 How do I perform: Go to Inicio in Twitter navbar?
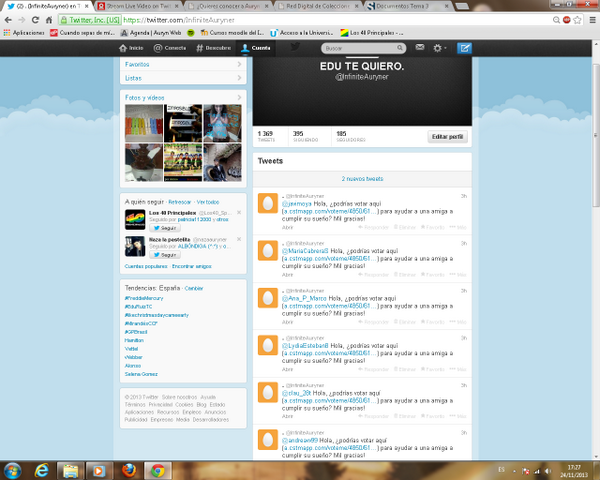131,48
